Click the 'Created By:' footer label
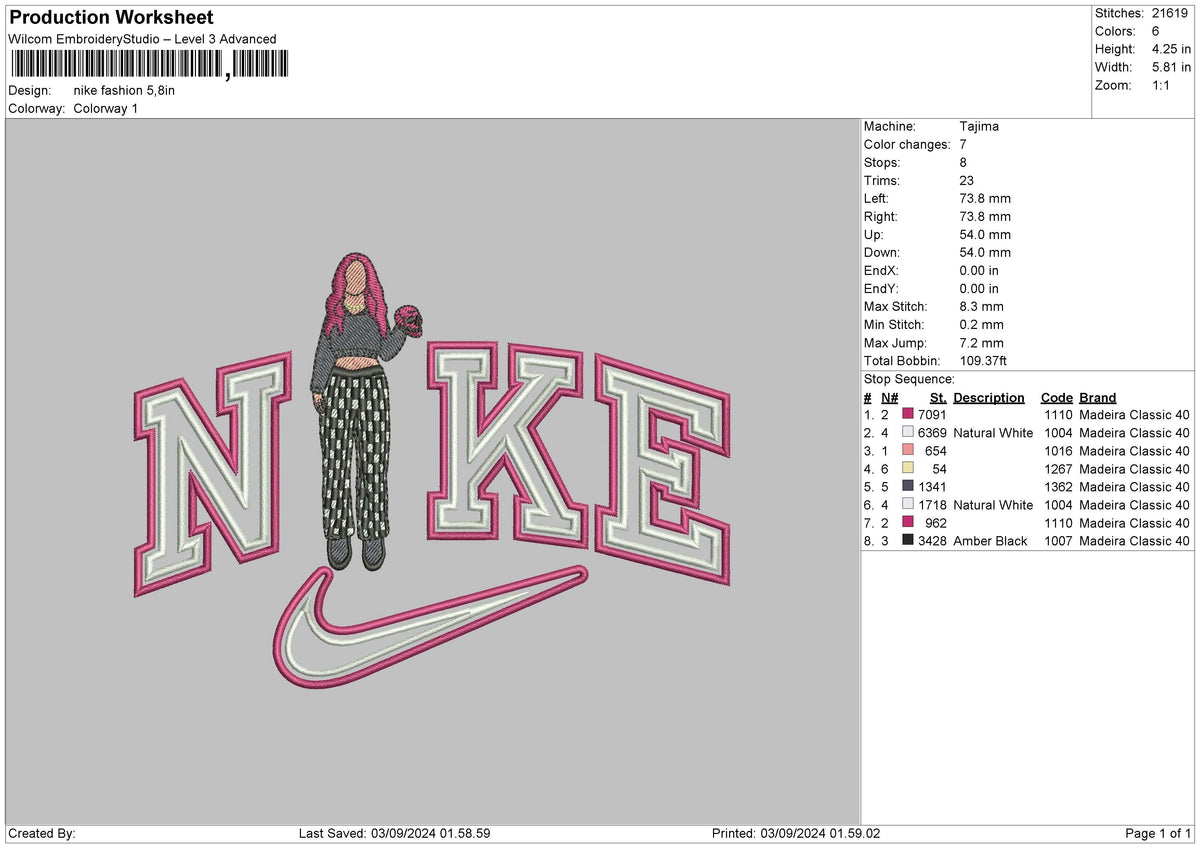 pyautogui.click(x=42, y=834)
